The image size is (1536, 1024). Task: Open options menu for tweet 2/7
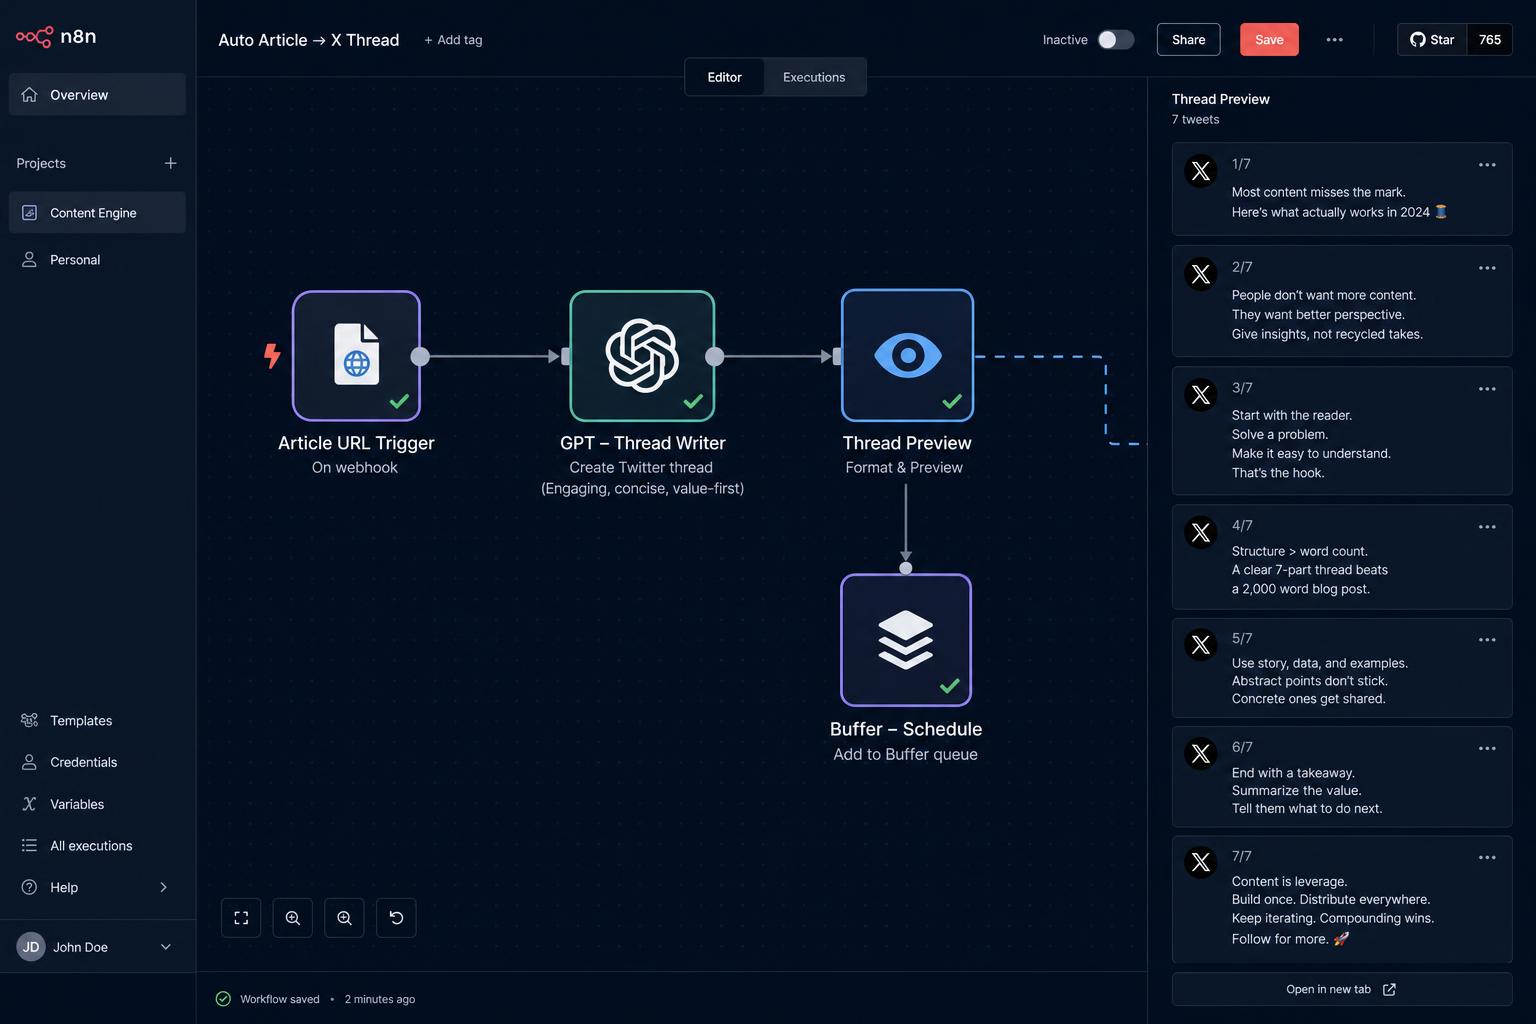pos(1487,268)
